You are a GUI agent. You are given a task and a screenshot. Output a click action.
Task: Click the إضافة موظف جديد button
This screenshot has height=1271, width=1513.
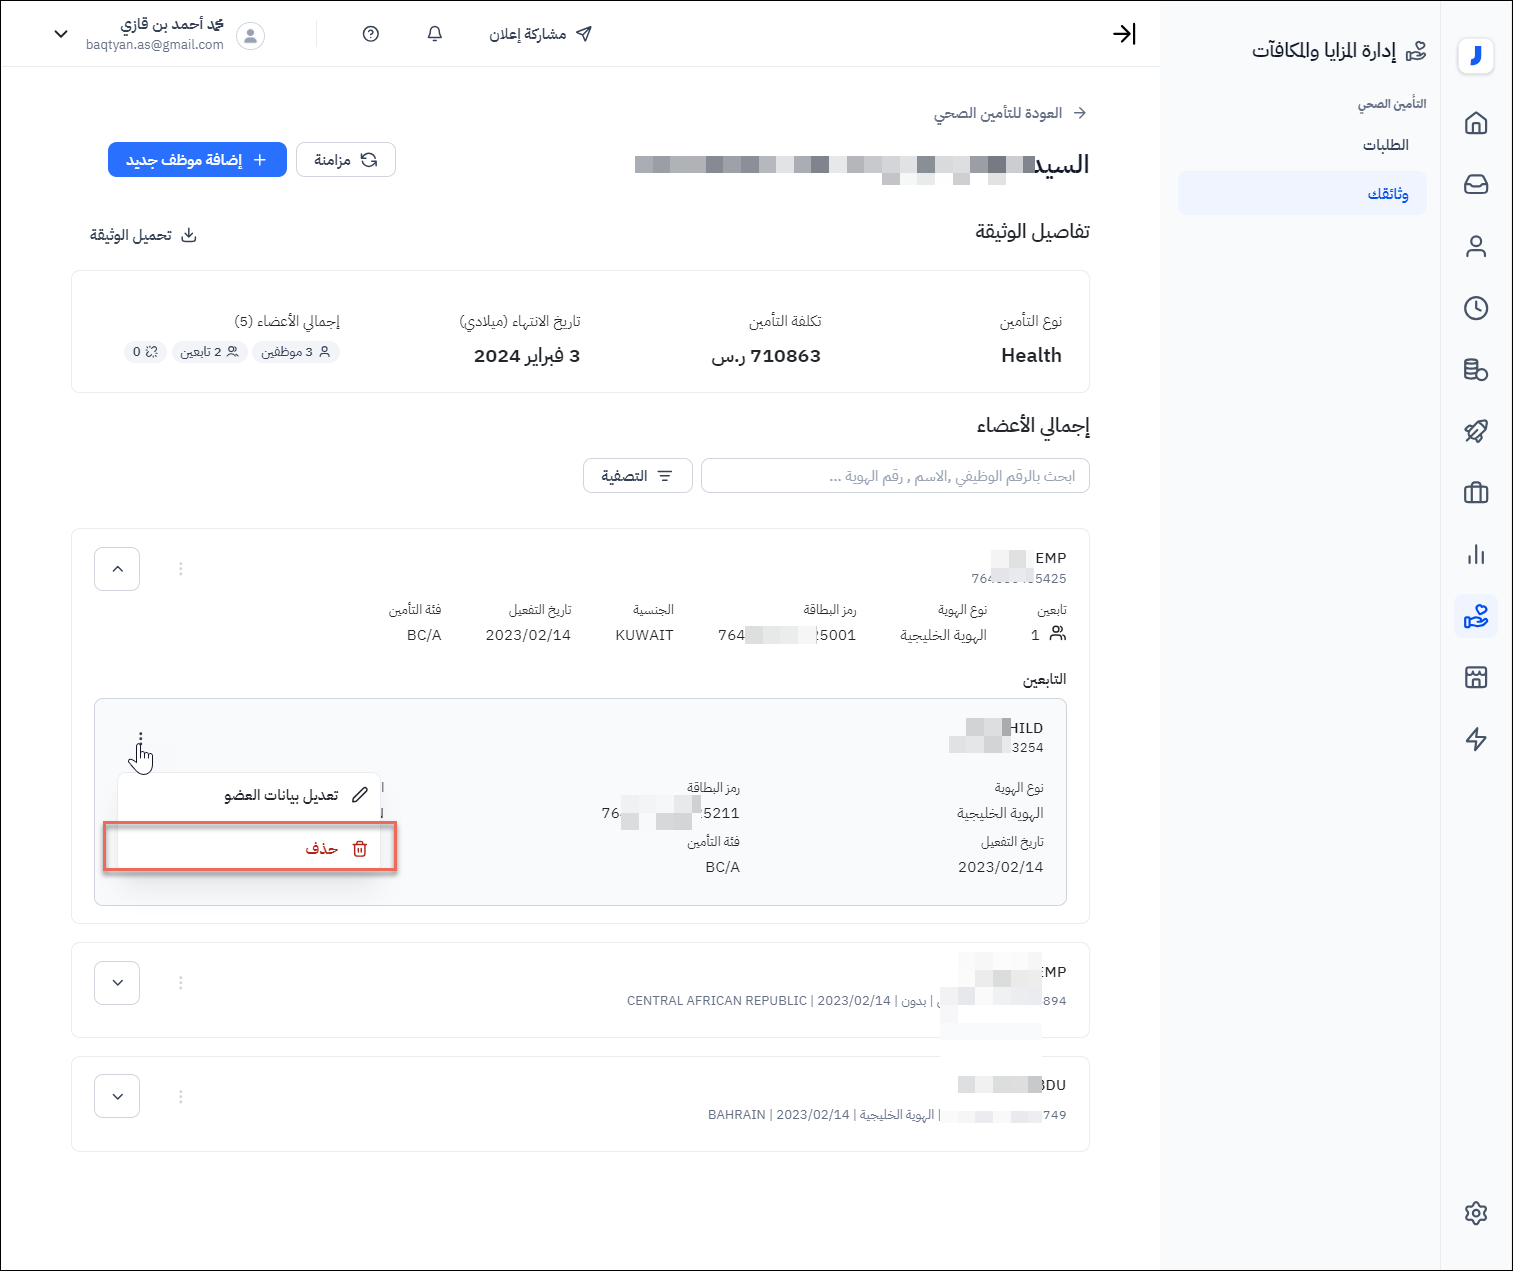pos(197,160)
